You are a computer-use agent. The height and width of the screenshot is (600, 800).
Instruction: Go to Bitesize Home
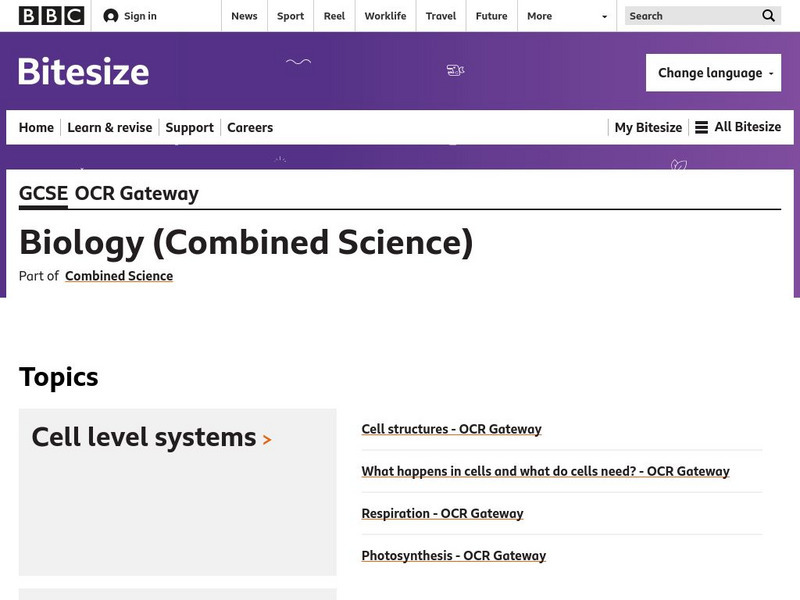coord(36,127)
